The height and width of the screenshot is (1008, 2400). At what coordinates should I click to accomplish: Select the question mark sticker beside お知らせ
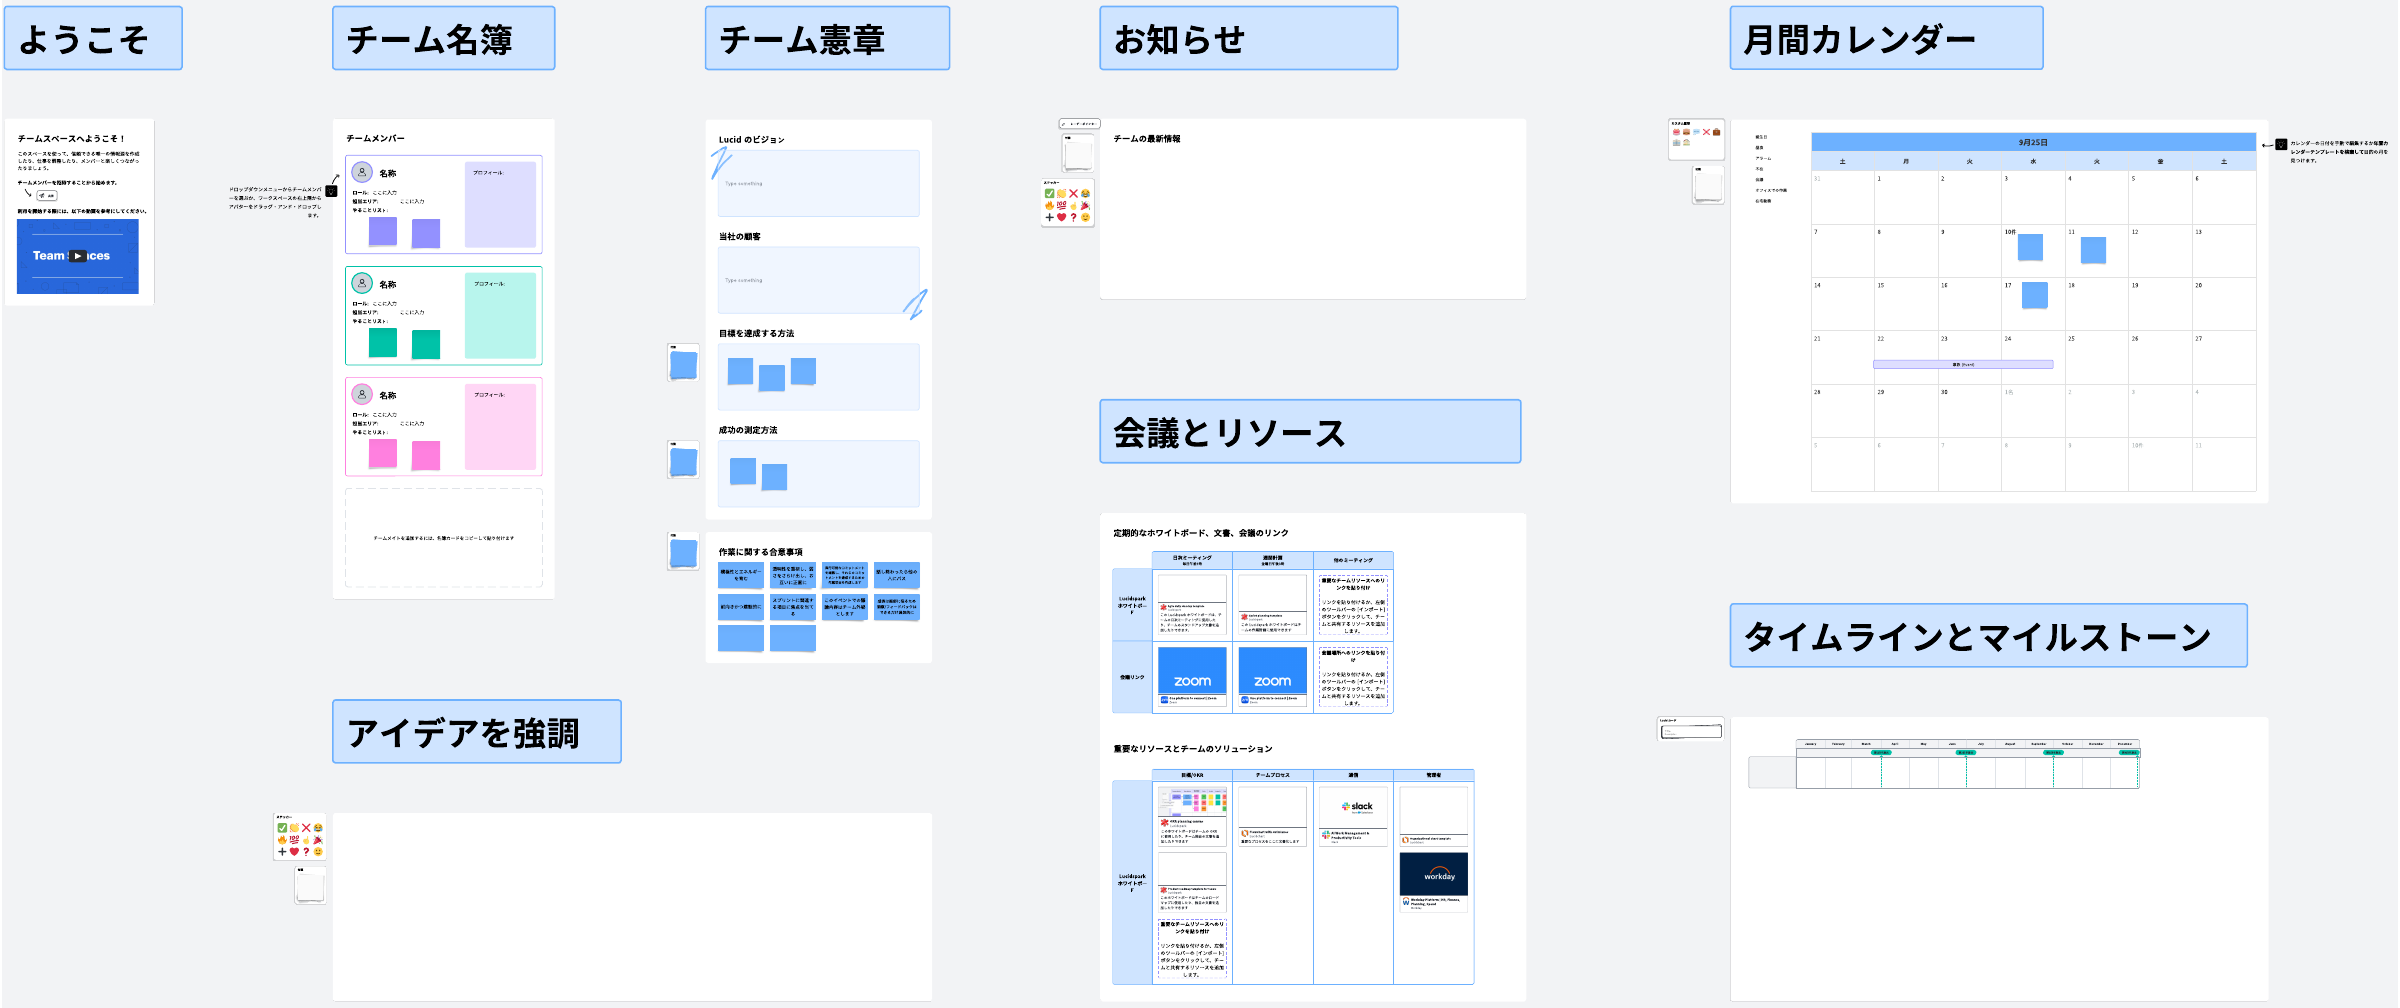1073,217
